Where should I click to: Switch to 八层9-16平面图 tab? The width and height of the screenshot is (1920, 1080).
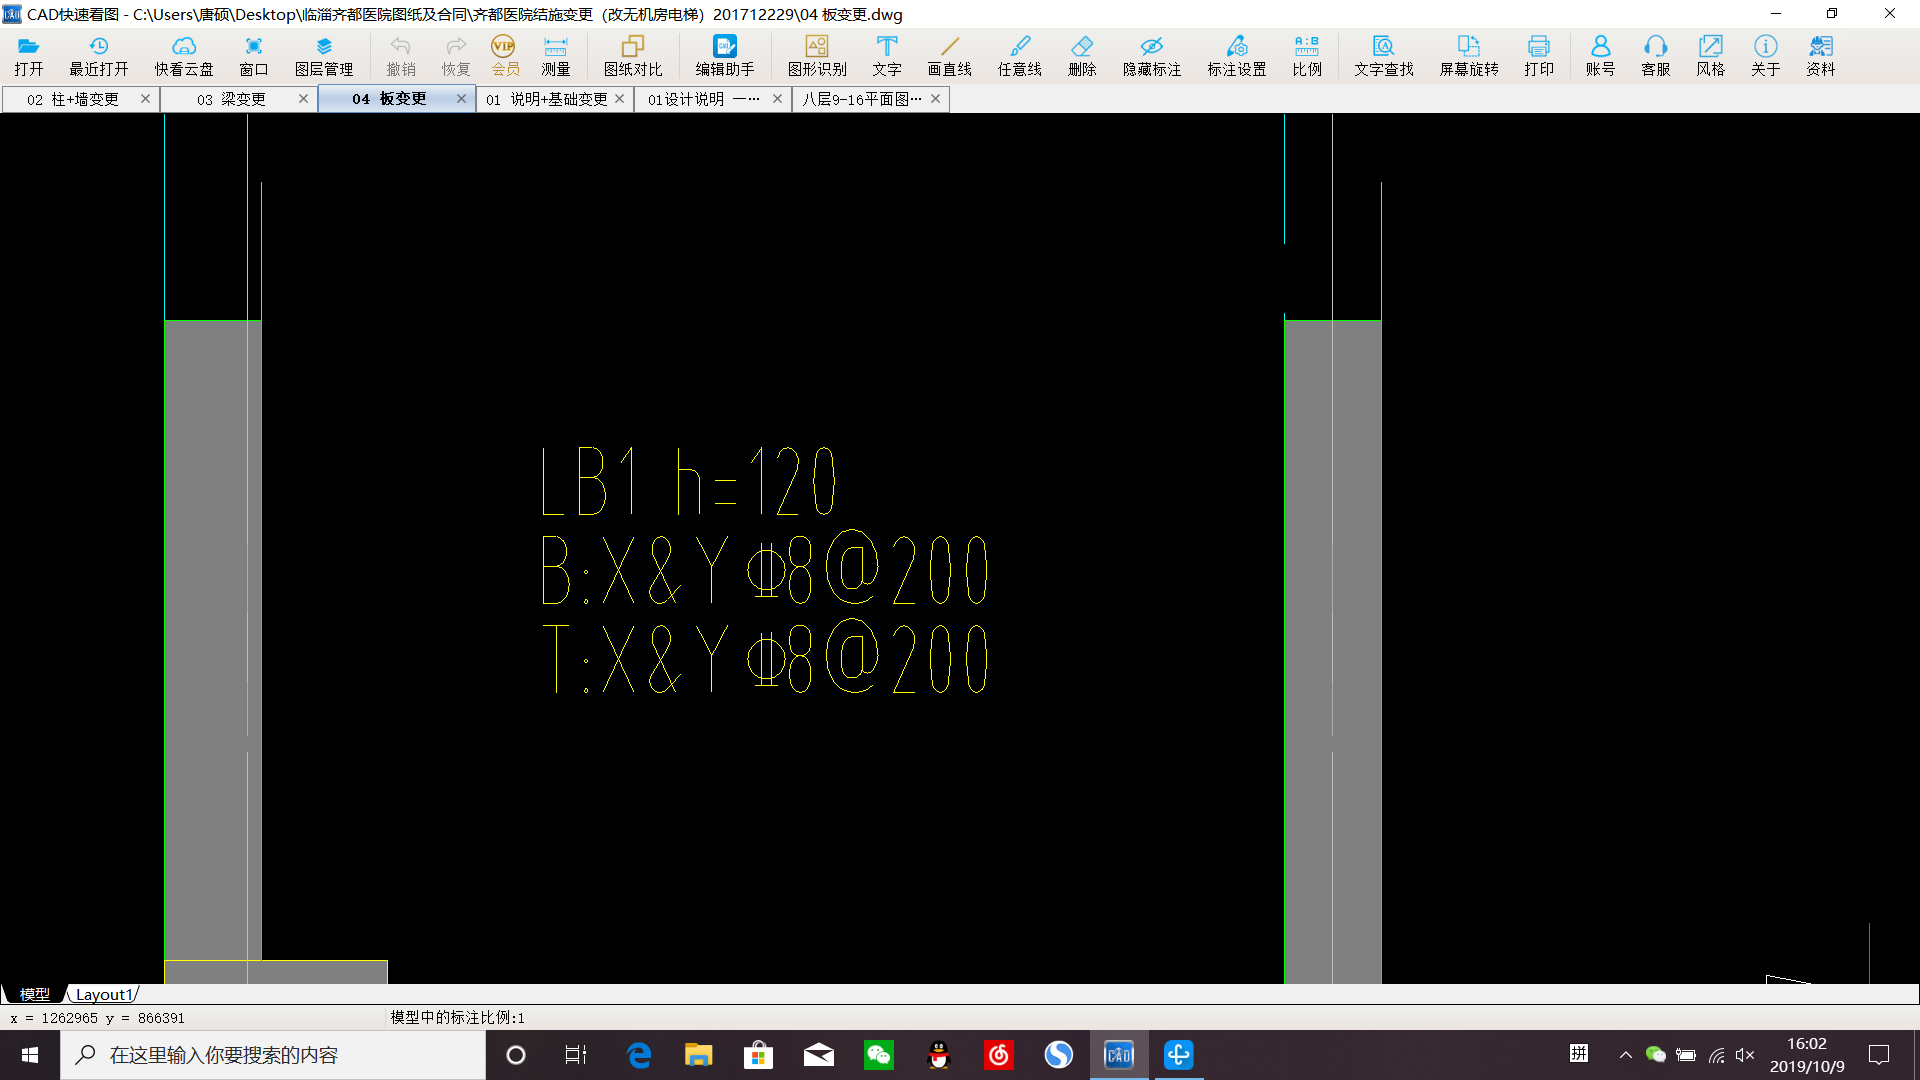pyautogui.click(x=862, y=99)
